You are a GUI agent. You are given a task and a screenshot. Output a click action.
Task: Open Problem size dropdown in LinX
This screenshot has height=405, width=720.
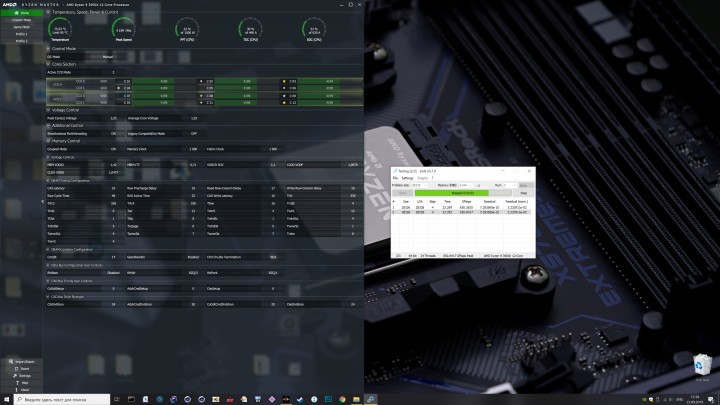(x=420, y=185)
